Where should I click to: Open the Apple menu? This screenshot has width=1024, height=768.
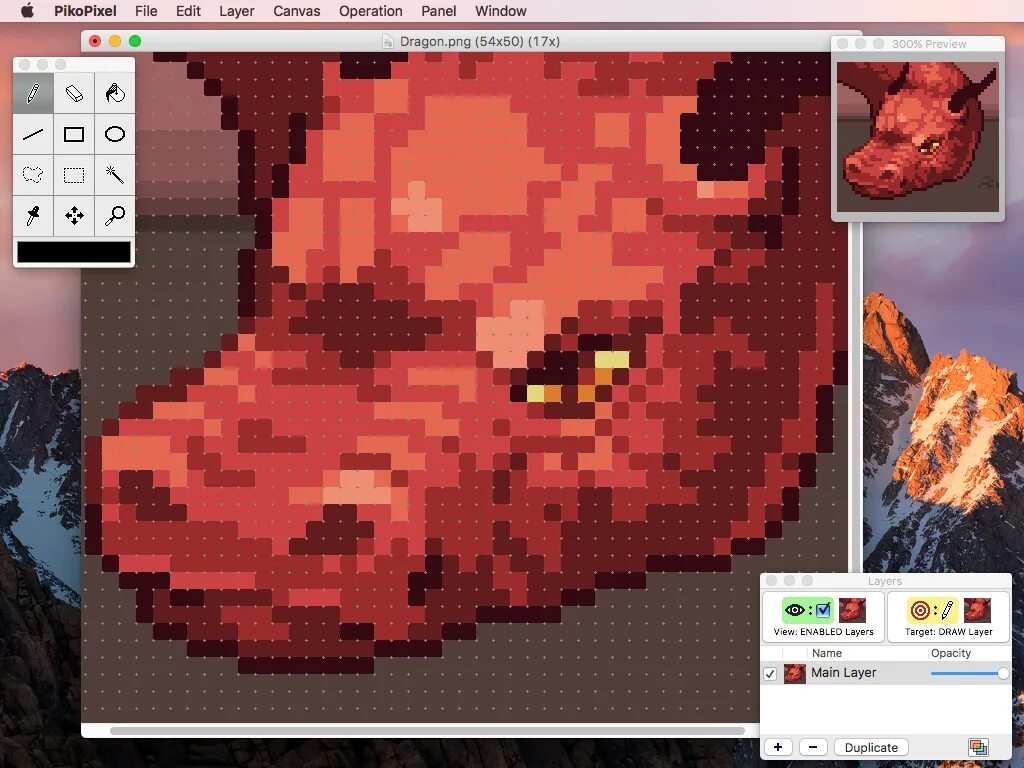[27, 11]
